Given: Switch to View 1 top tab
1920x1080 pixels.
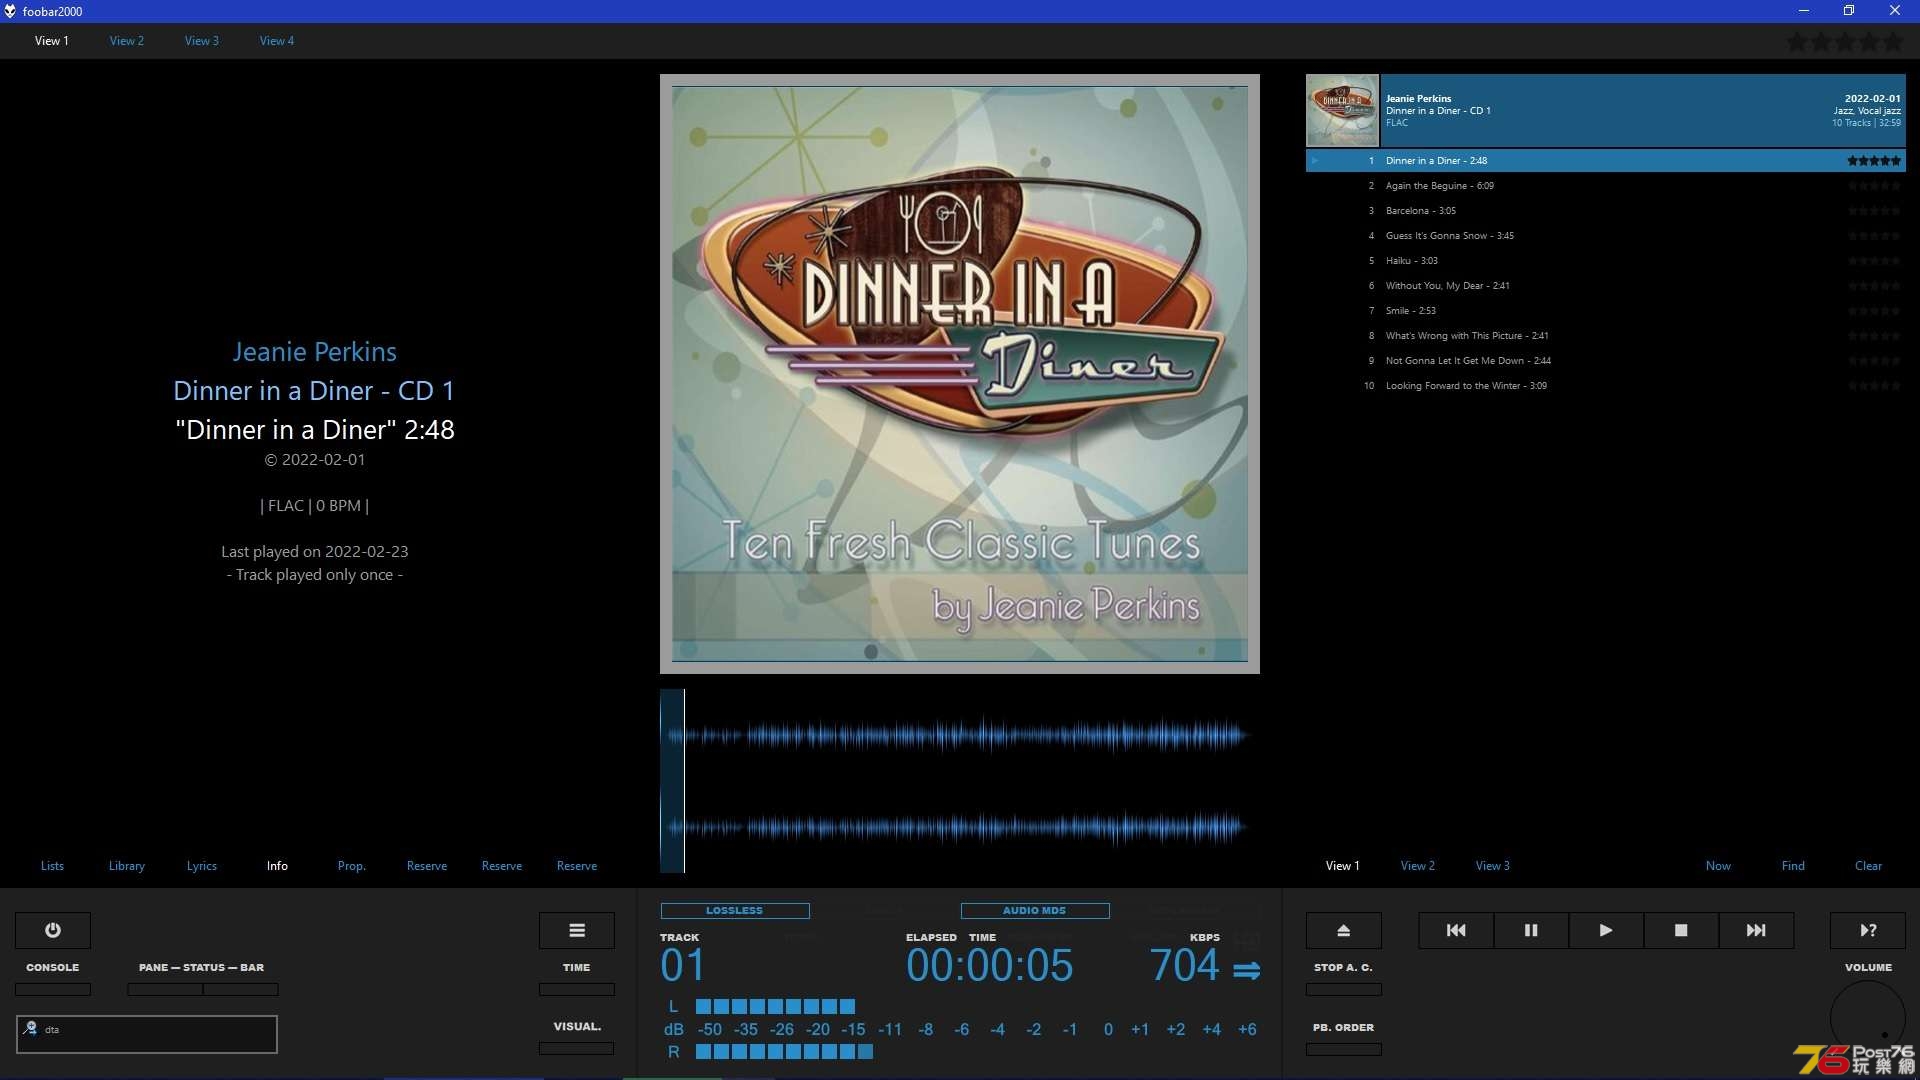Looking at the screenshot, I should tap(52, 41).
